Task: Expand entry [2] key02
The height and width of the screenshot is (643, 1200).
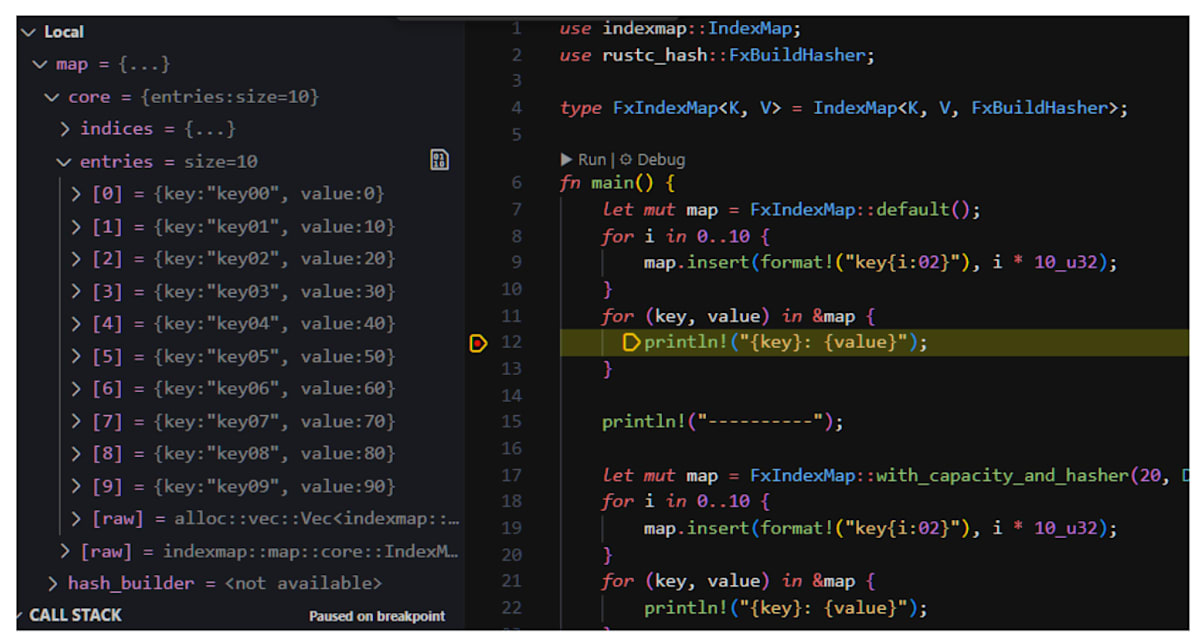Action: [x=77, y=259]
